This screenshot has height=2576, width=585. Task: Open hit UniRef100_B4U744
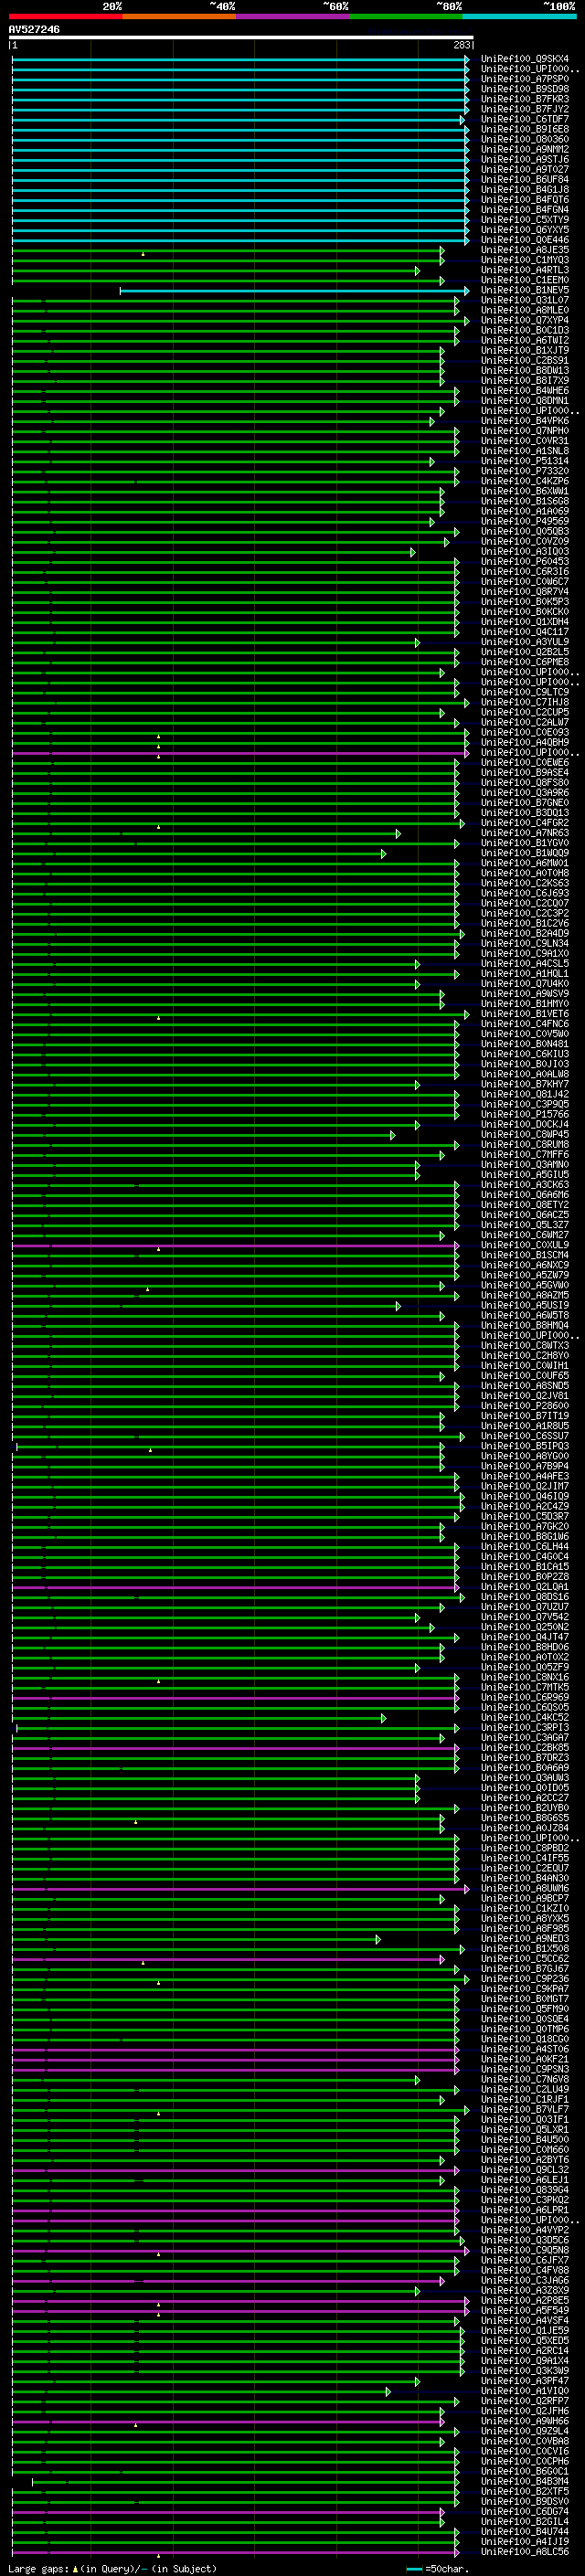pos(525,2531)
